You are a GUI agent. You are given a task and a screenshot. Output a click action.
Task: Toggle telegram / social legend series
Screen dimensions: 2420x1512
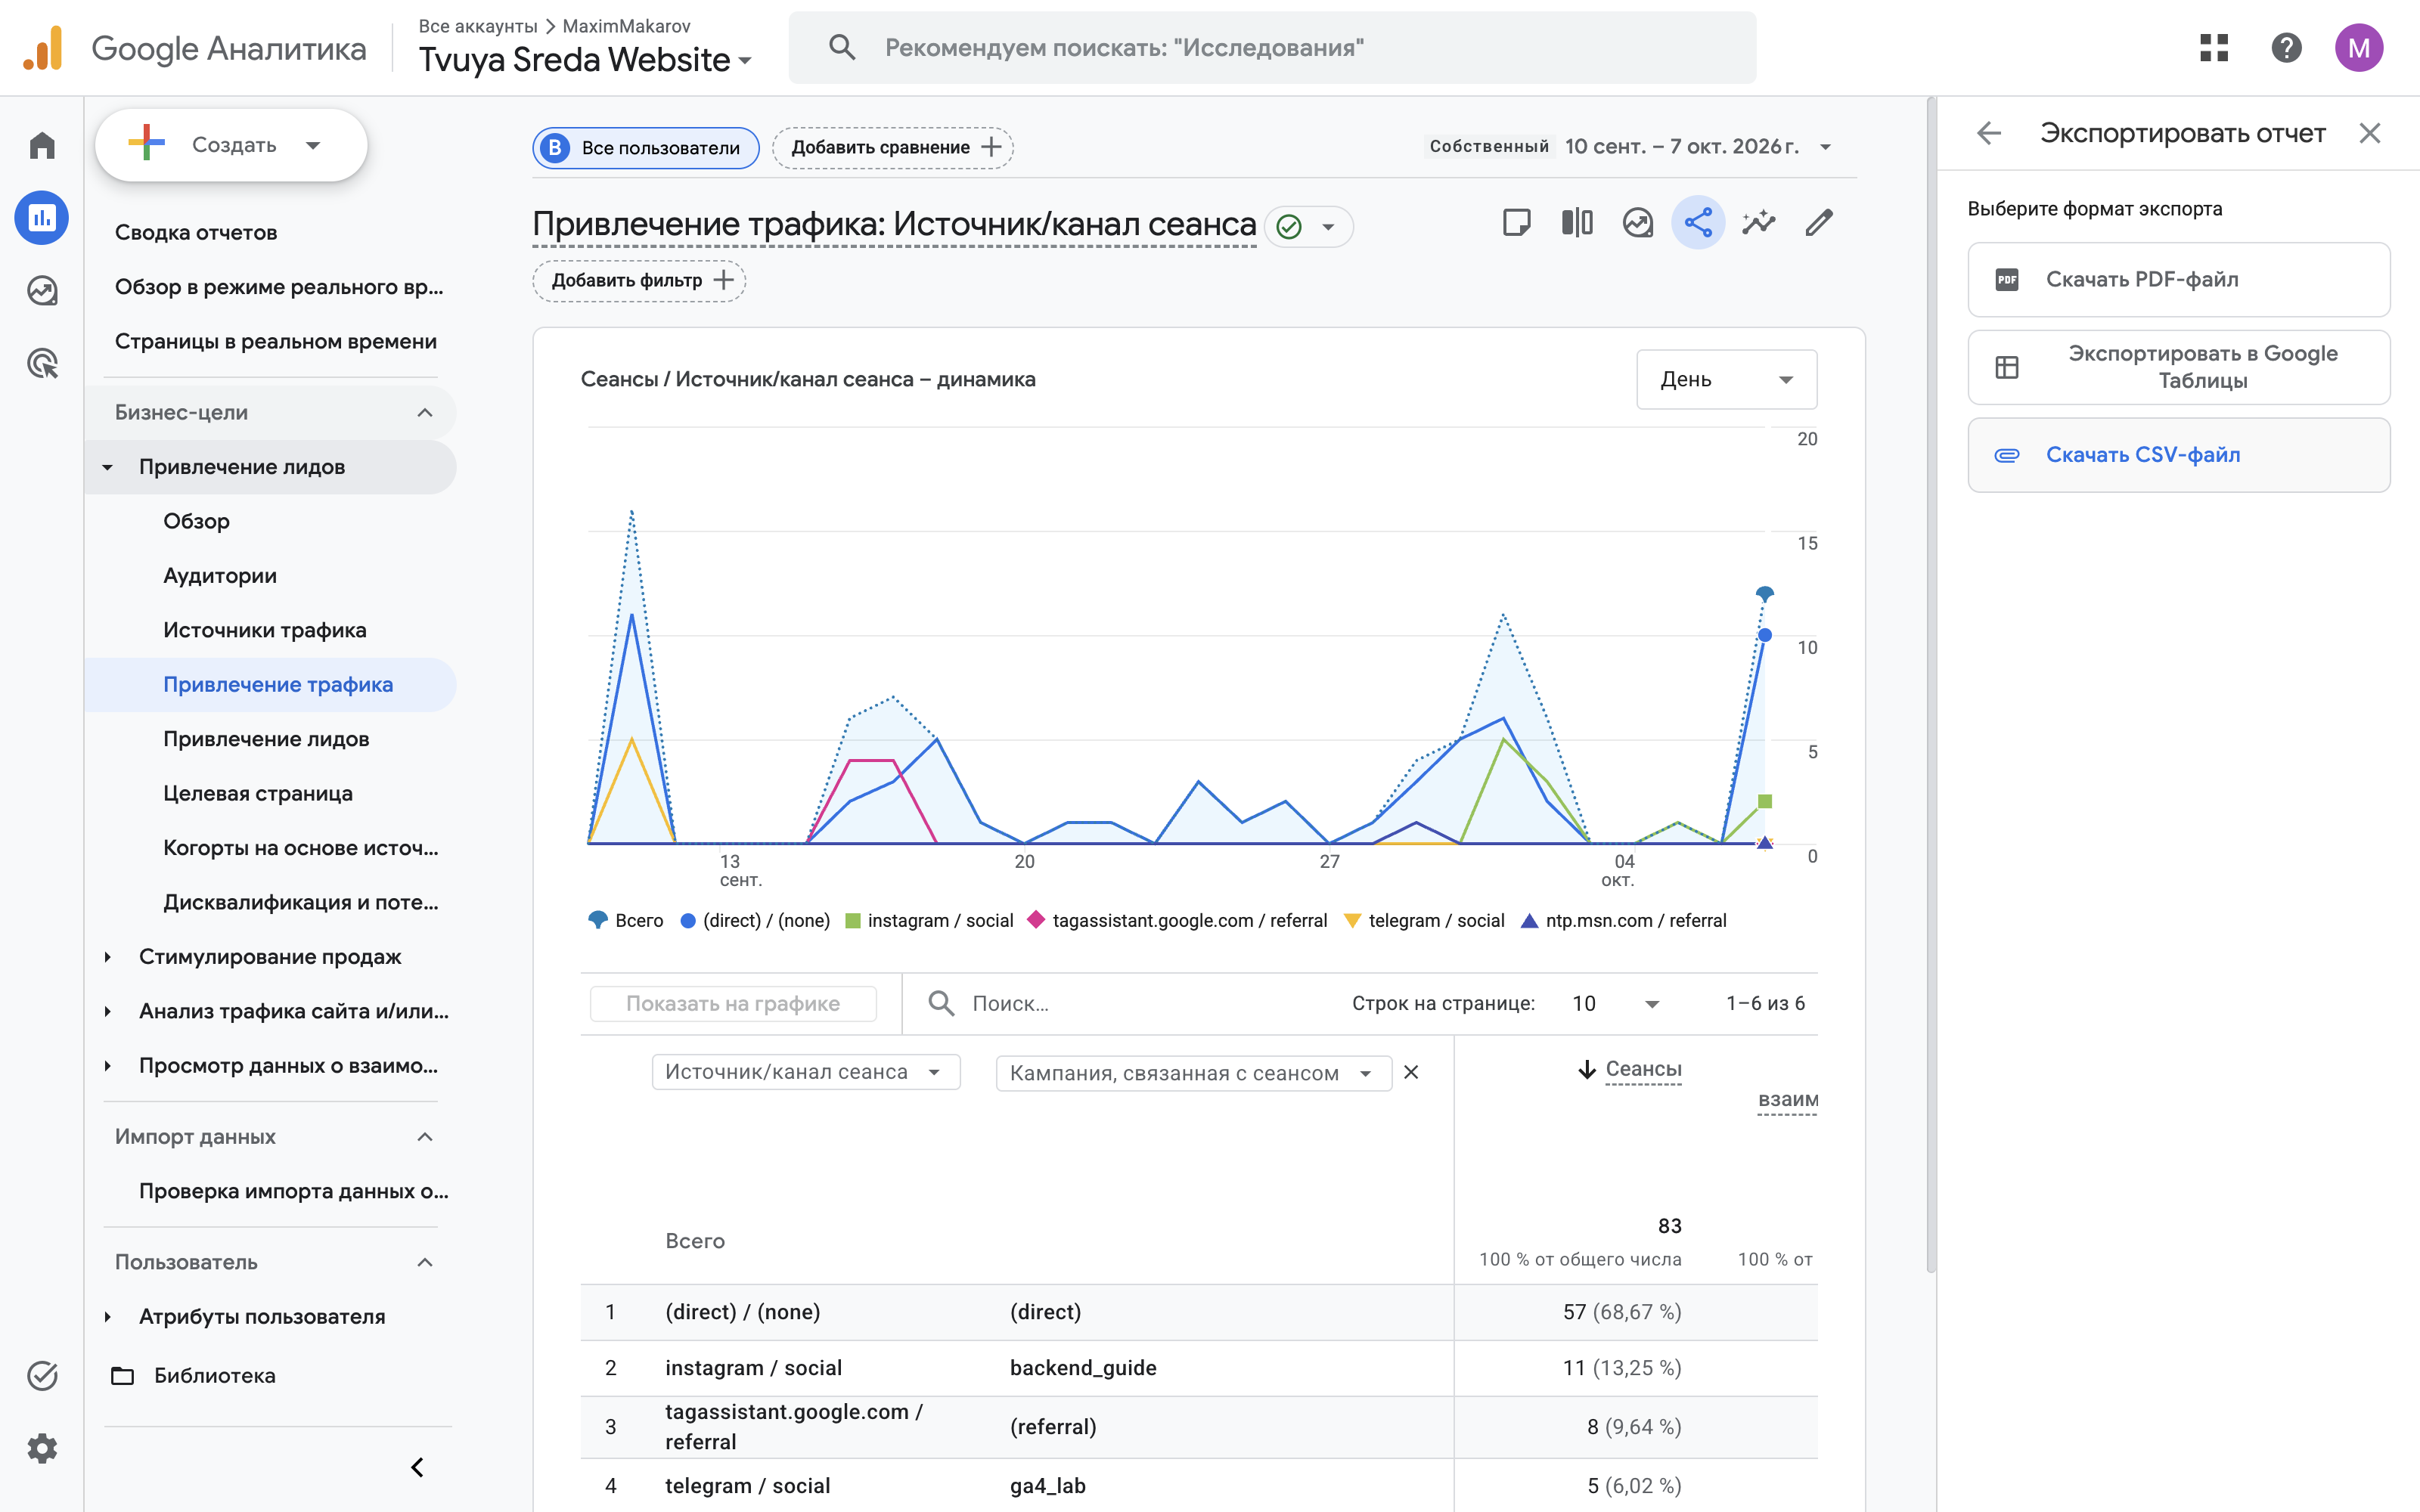pyautogui.click(x=1425, y=920)
